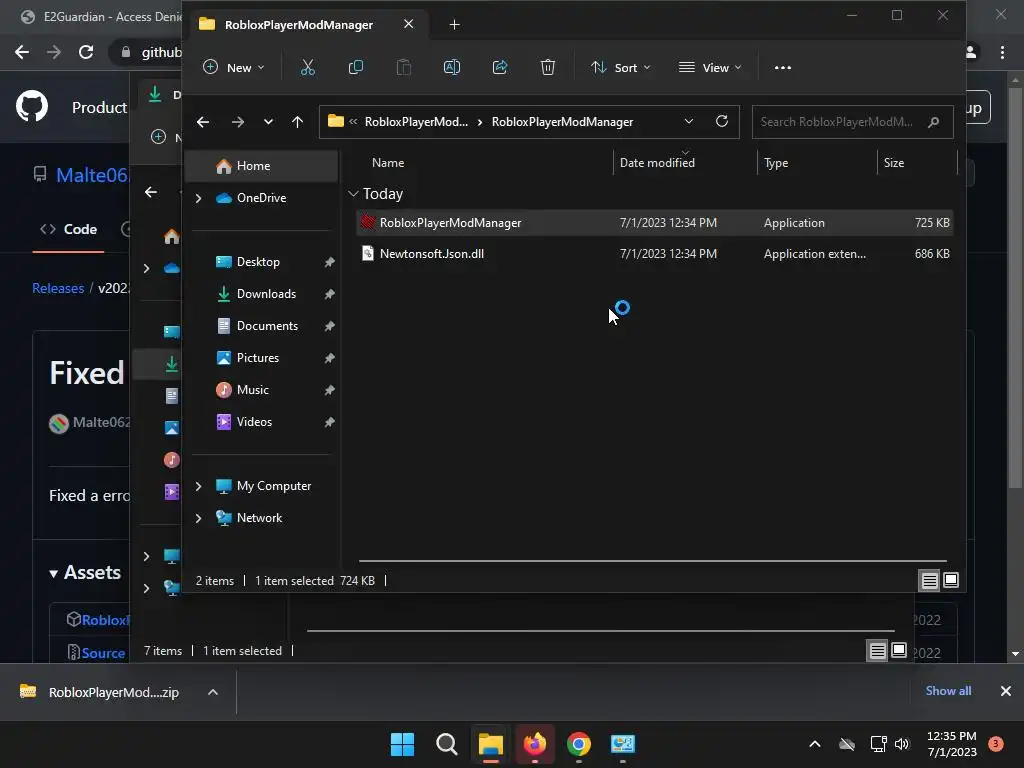
Task: Click Show all downloads link
Action: point(948,691)
